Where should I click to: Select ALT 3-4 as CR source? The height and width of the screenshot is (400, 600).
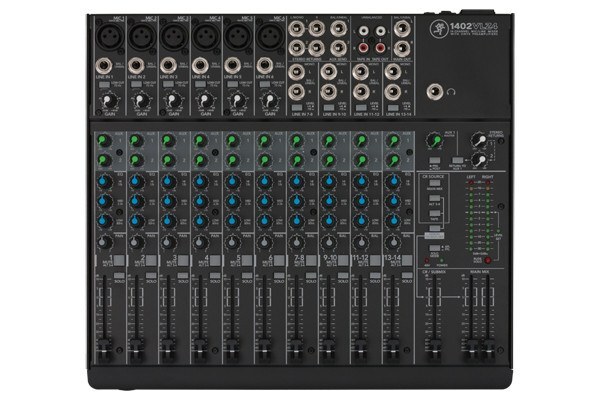434,198
